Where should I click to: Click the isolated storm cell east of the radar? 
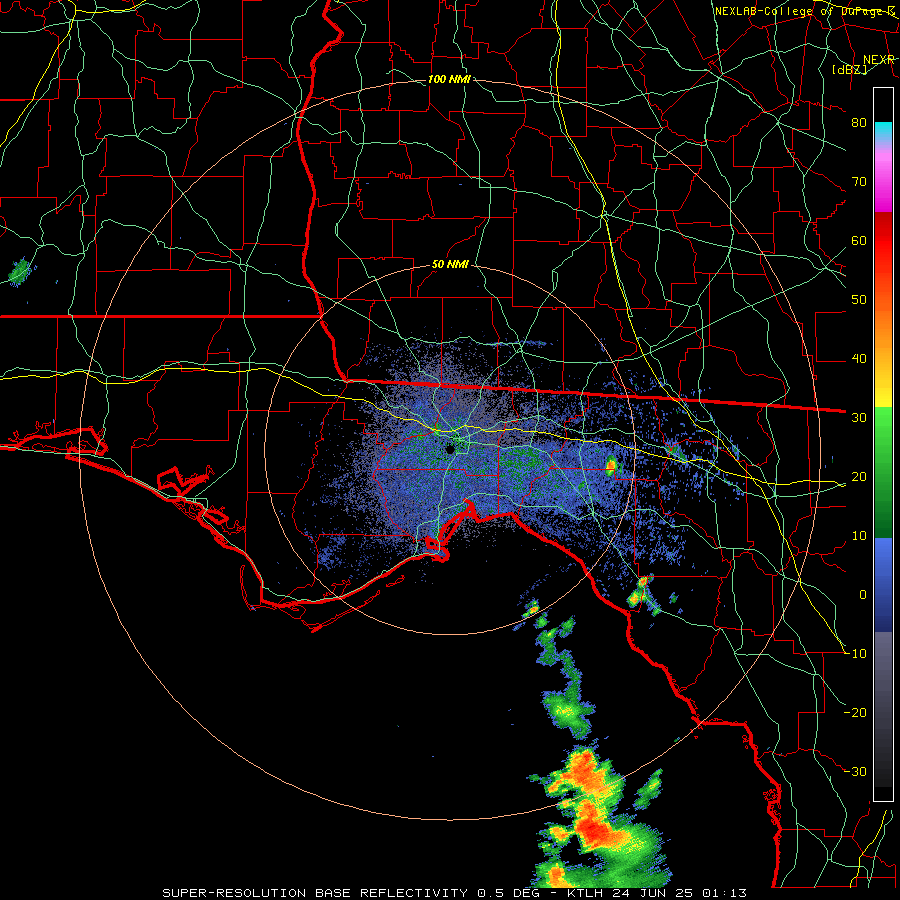[x=611, y=464]
